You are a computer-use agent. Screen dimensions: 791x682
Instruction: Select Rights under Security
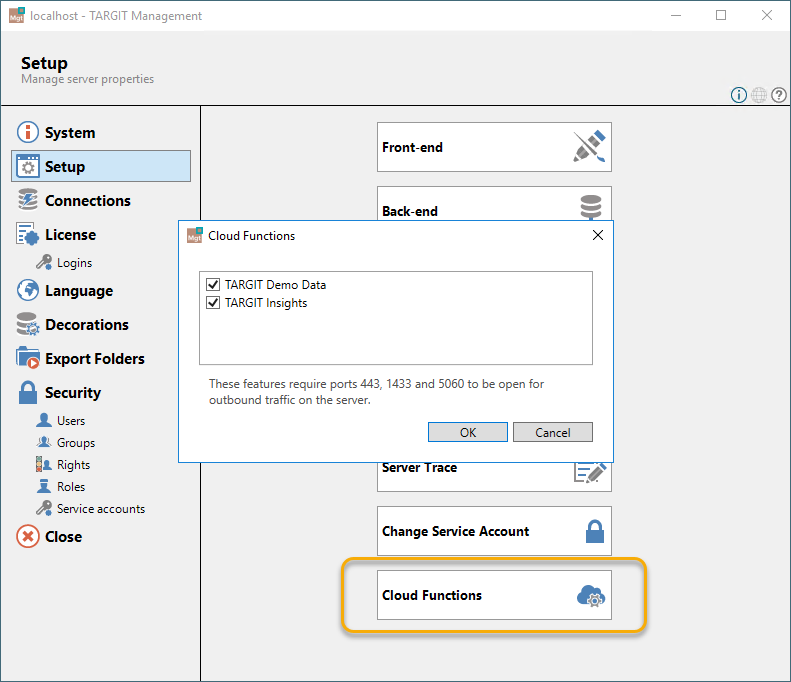(x=74, y=465)
